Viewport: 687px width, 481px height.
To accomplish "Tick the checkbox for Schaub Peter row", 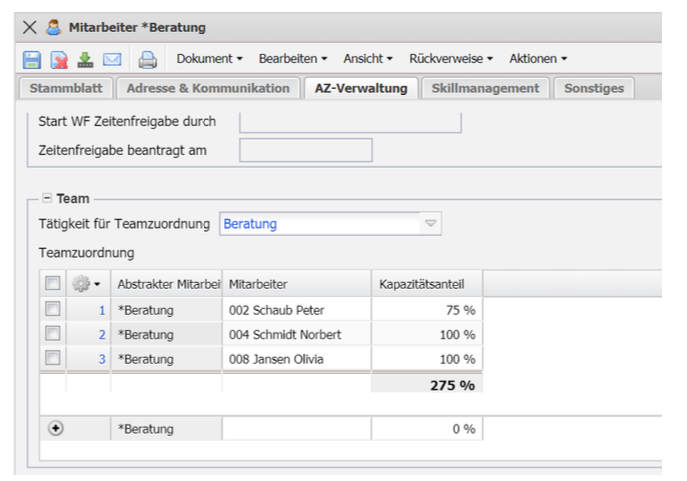I will pos(53,310).
